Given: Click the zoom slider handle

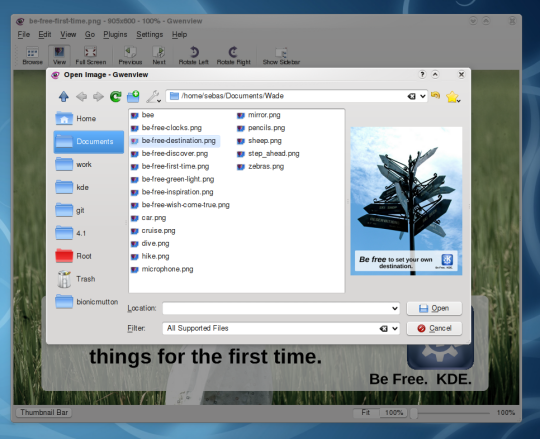Looking at the screenshot, I should (414, 413).
